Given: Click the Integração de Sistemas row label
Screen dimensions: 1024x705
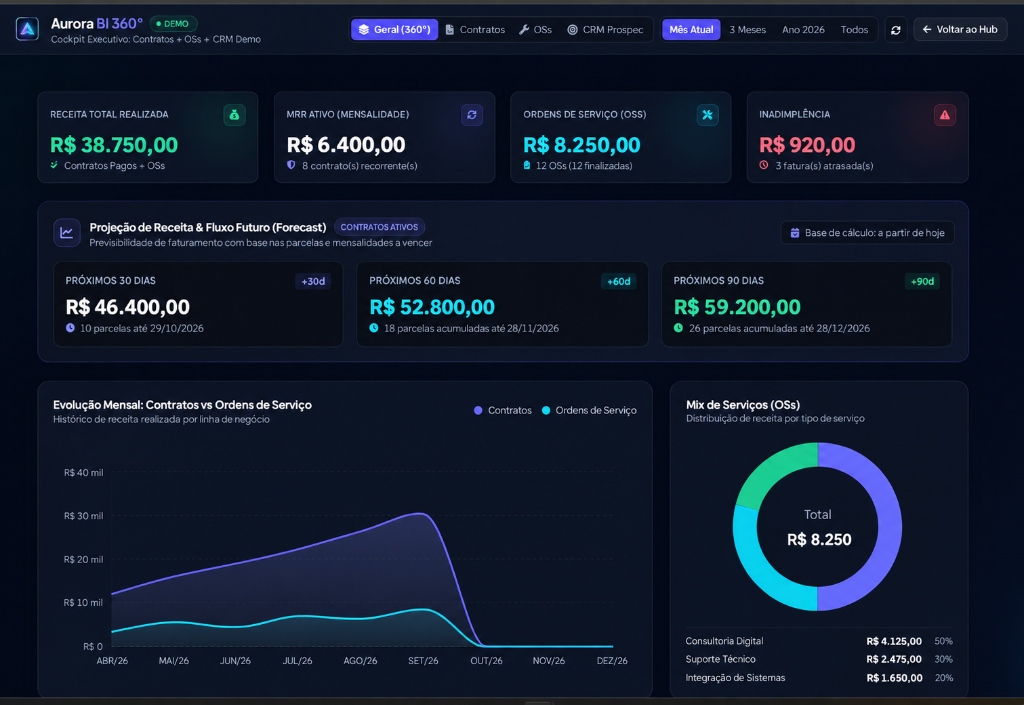Looking at the screenshot, I should 735,678.
